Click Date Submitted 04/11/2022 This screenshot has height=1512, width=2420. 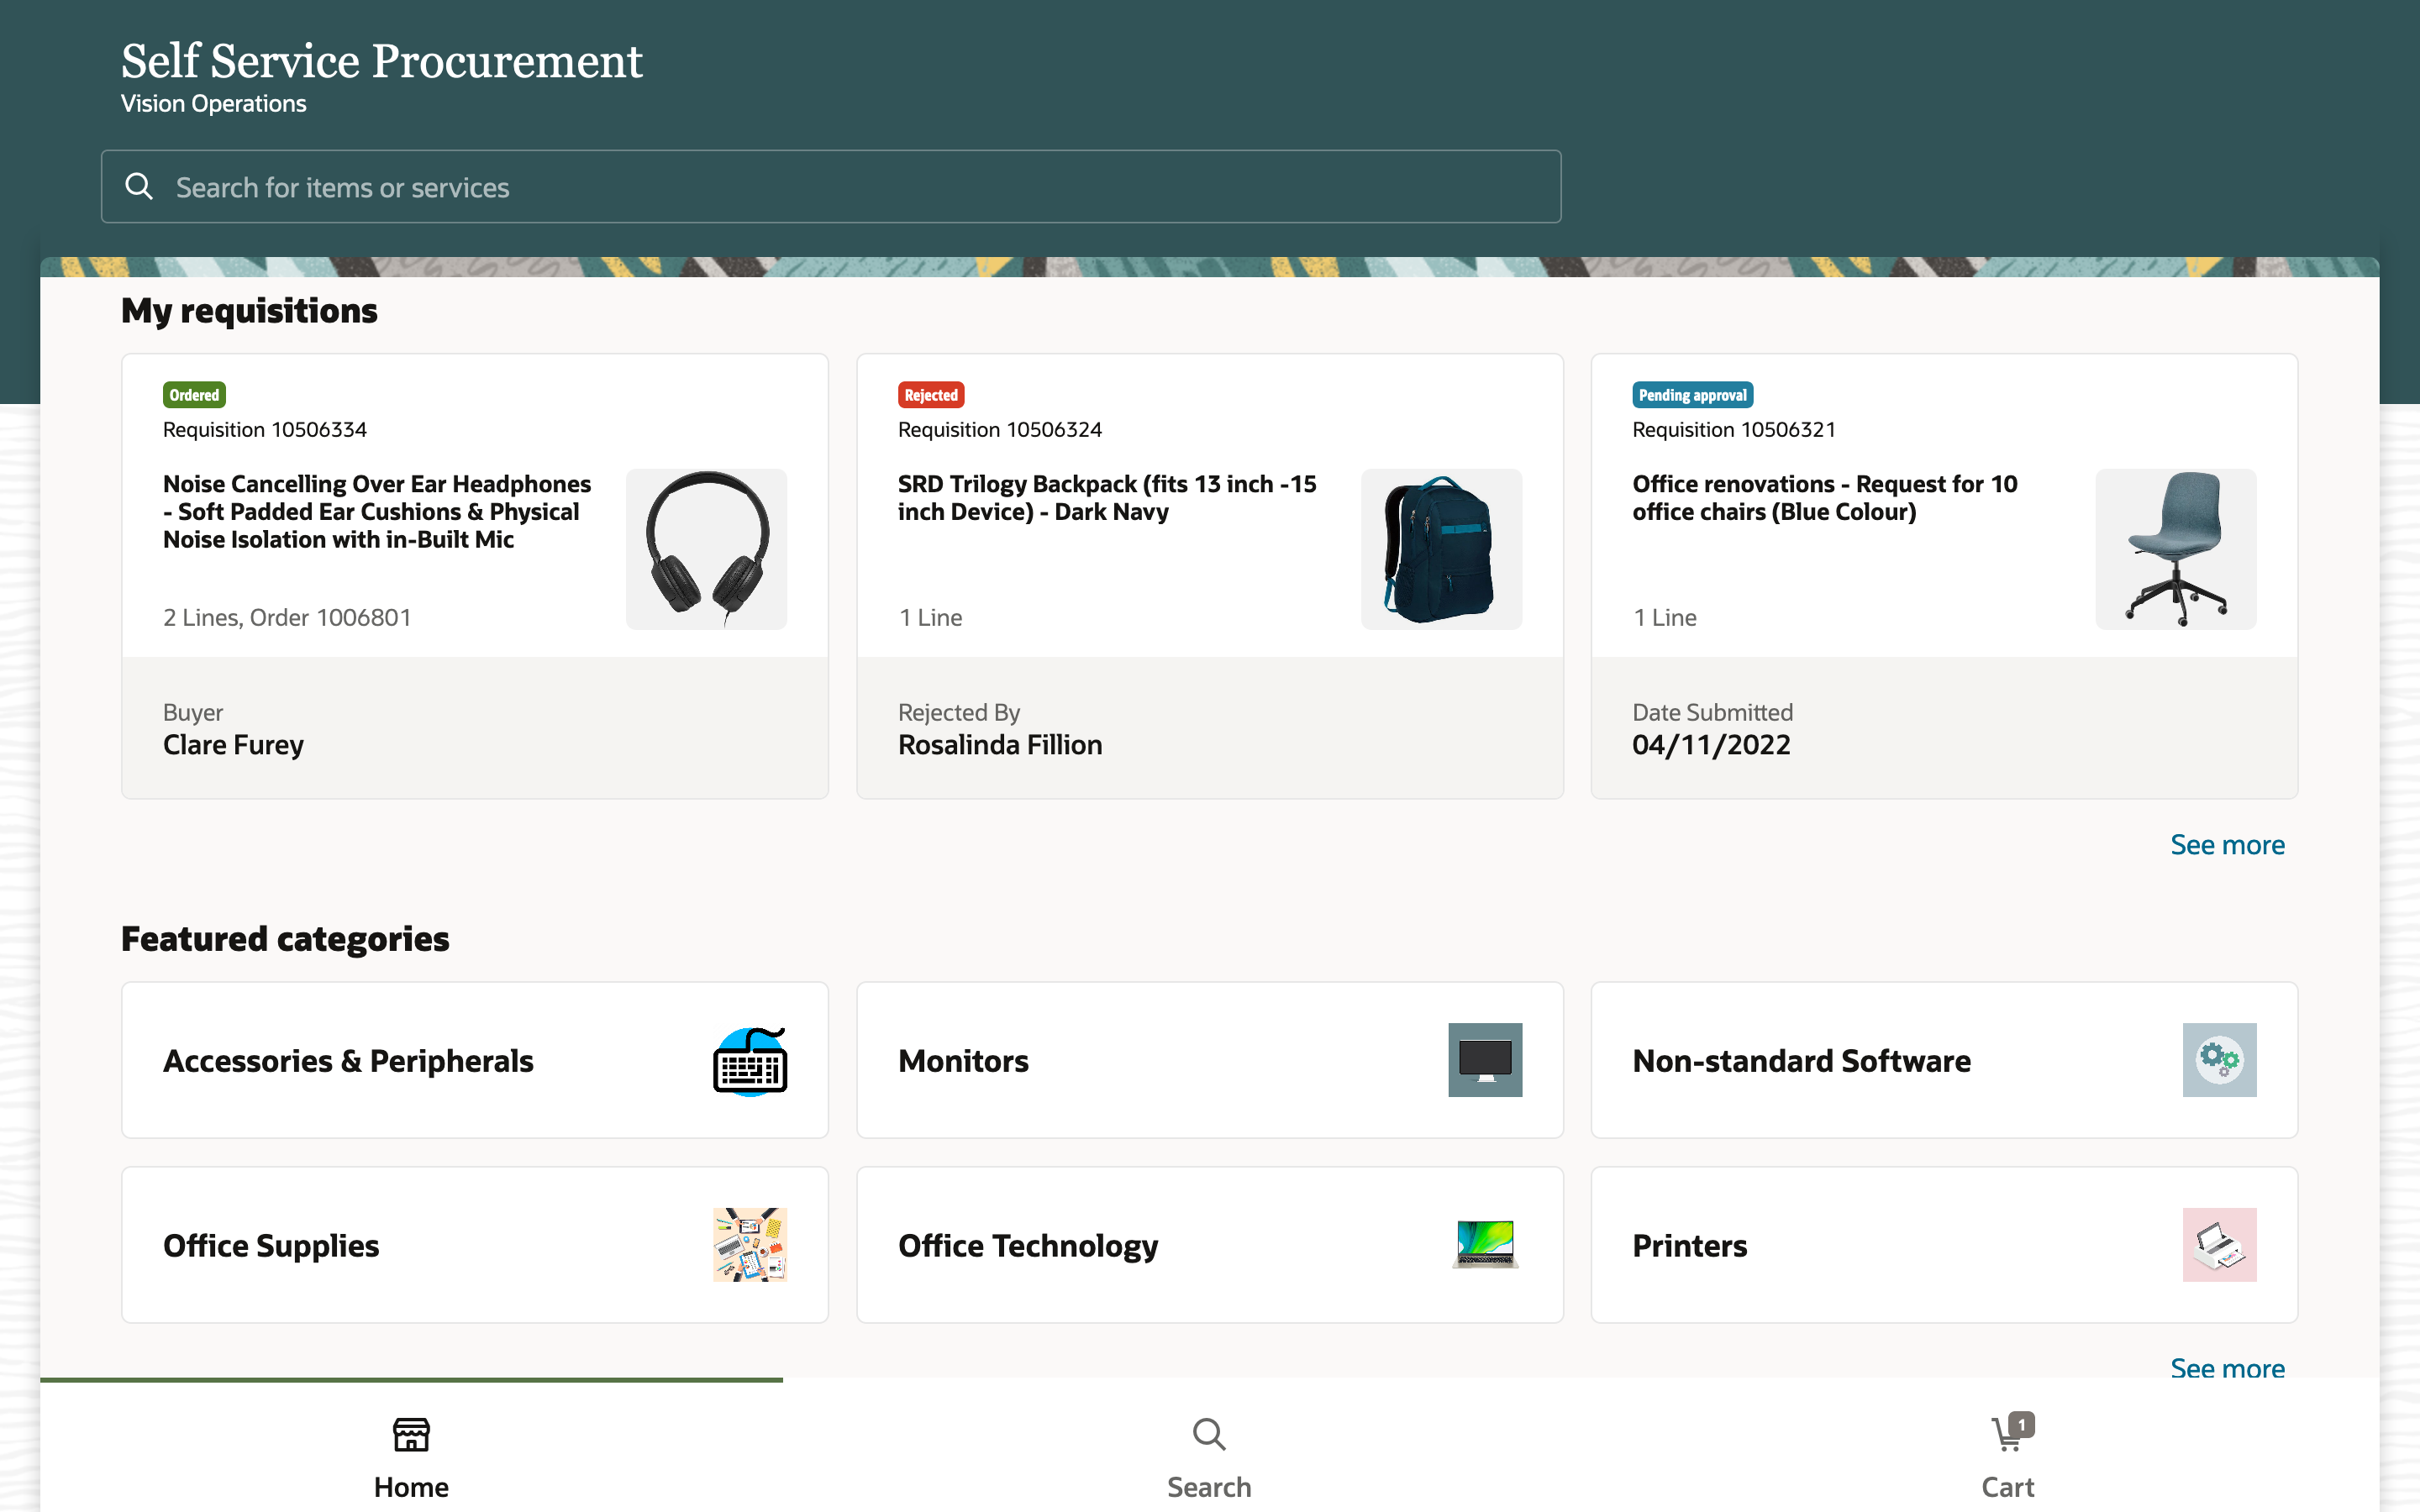[1711, 745]
